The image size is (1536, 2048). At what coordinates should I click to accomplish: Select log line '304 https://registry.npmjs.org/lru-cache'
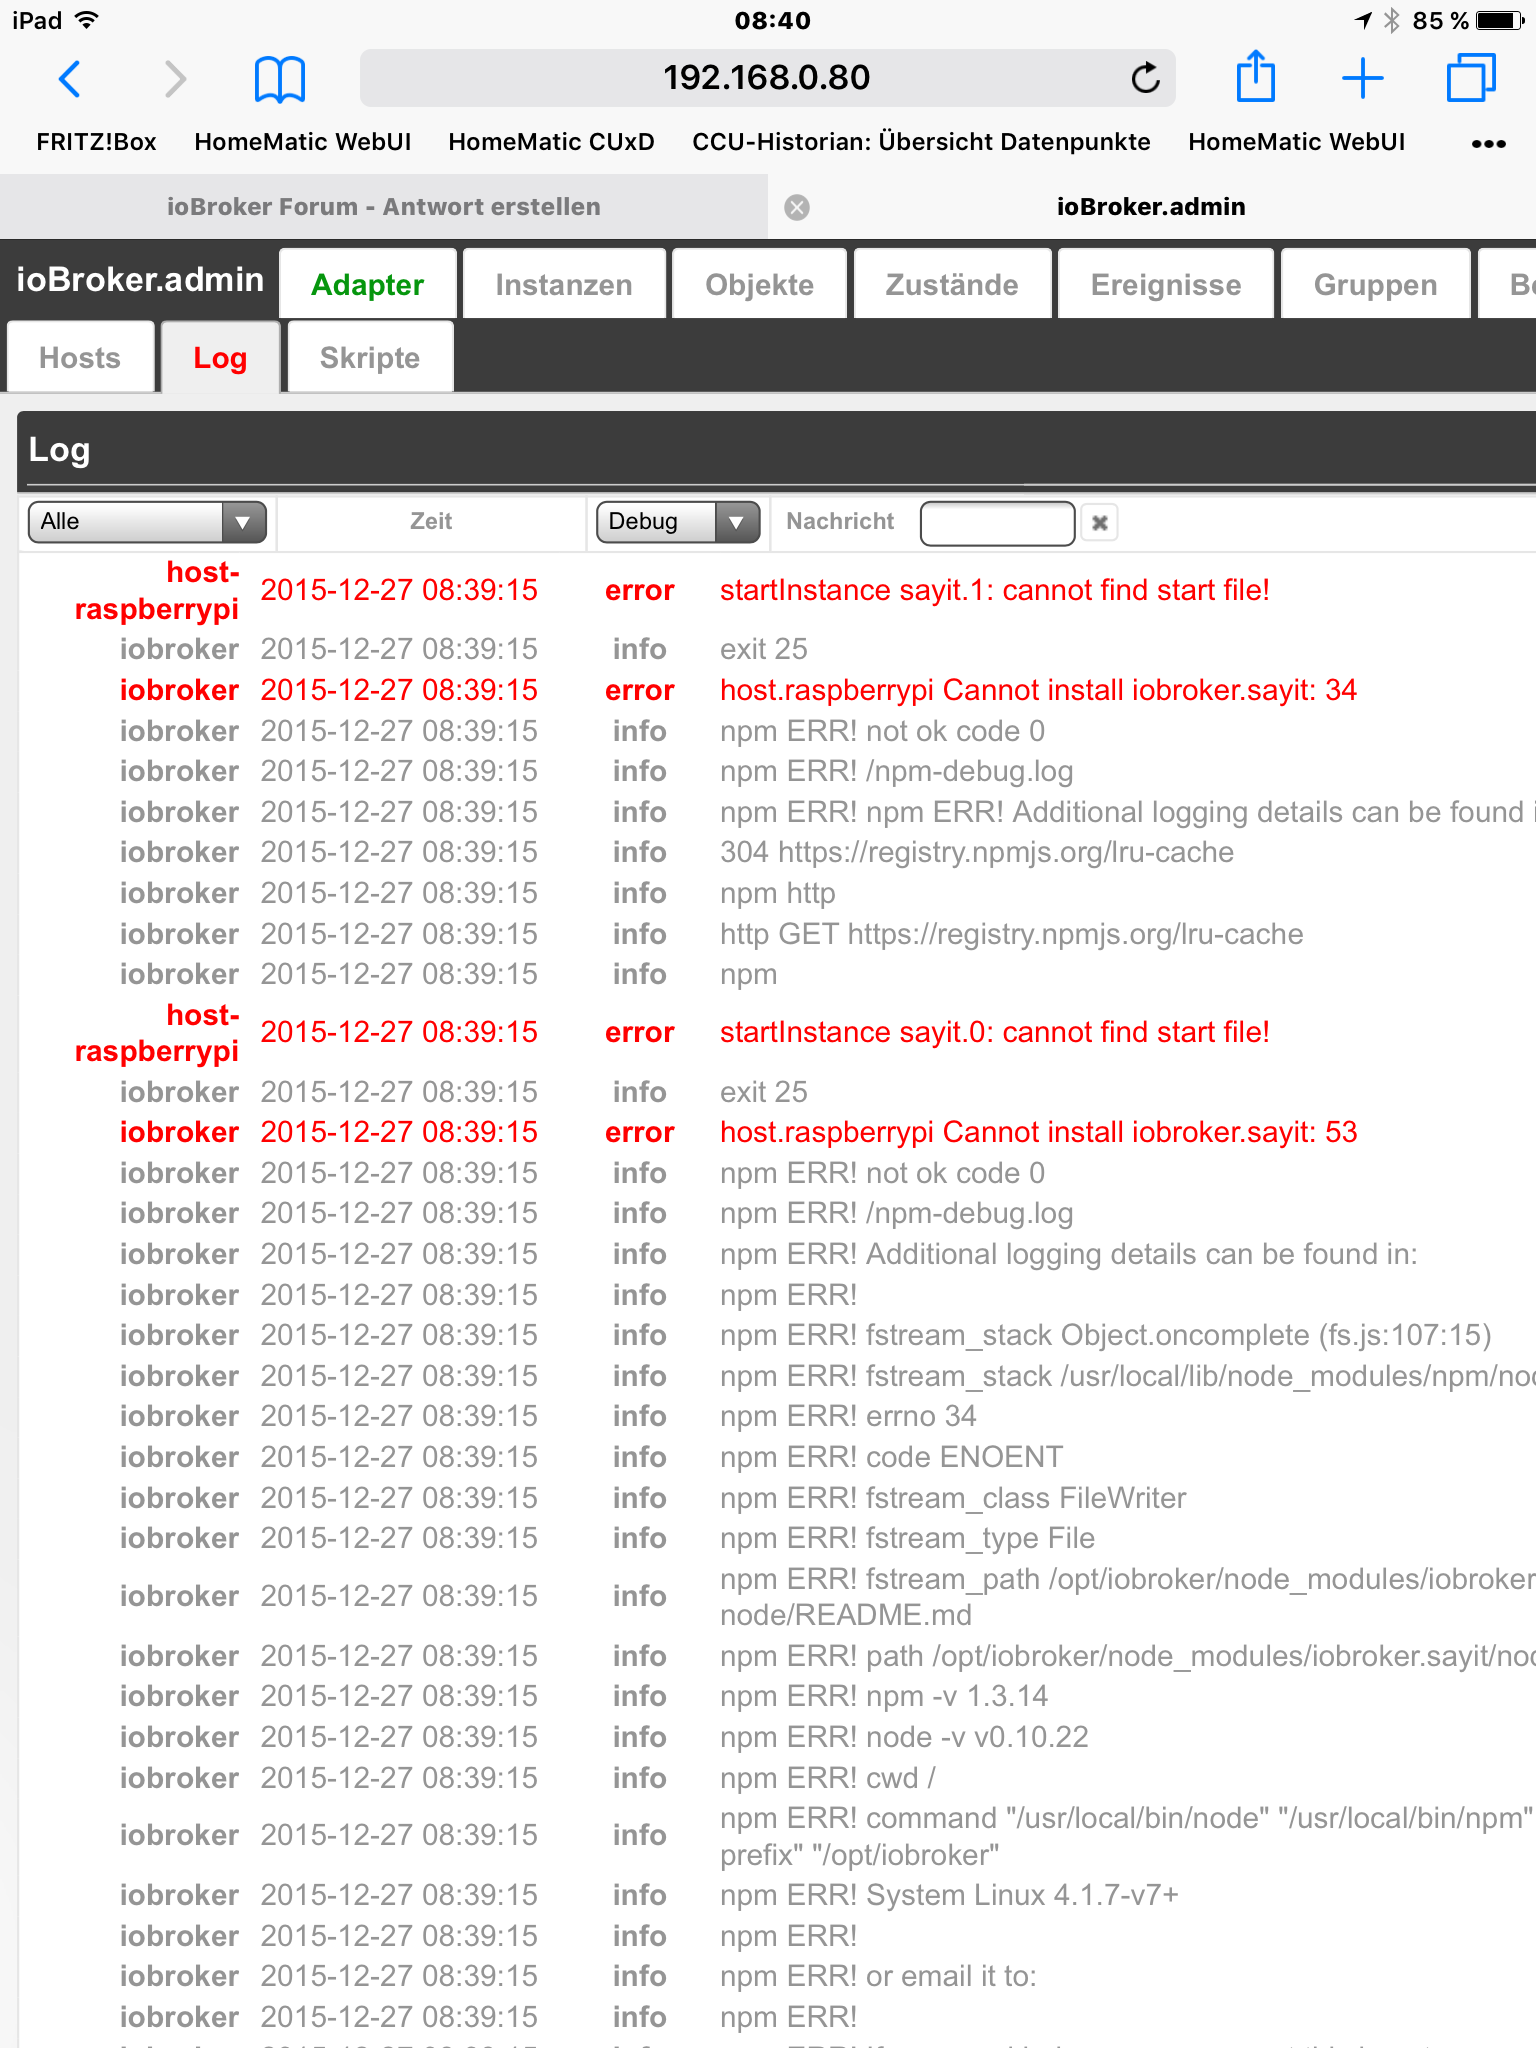tap(977, 852)
